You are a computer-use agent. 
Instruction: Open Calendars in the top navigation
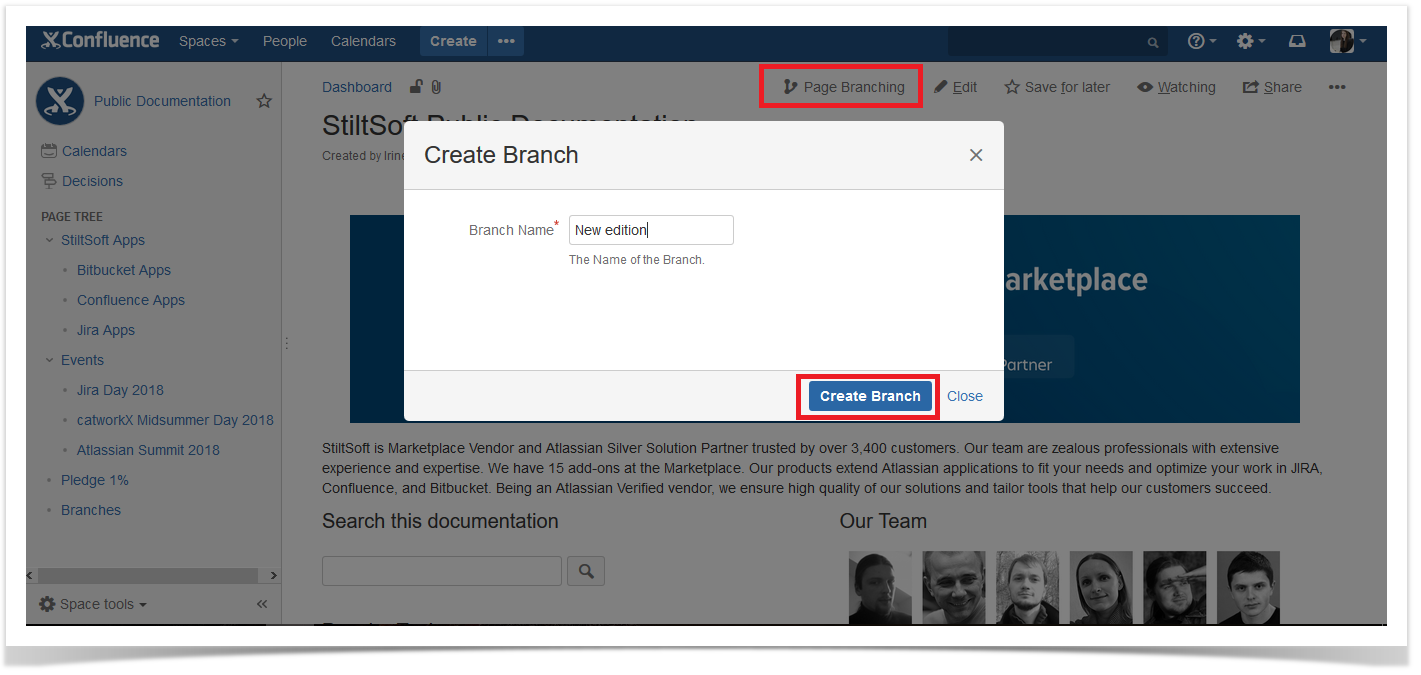tap(363, 41)
